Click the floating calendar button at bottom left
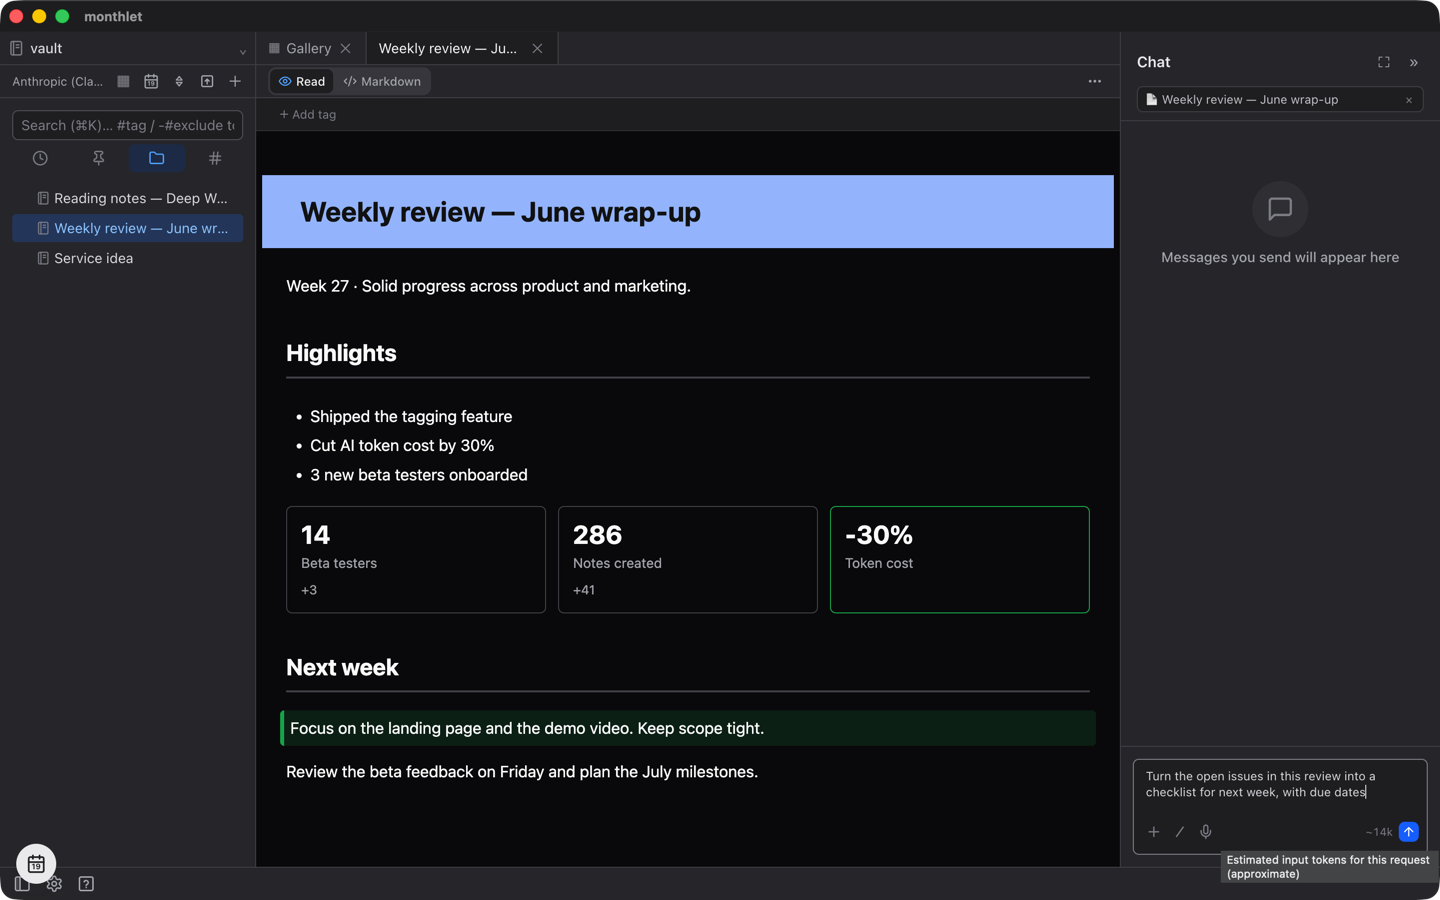Screen dimensions: 1440x900 [x=36, y=863]
